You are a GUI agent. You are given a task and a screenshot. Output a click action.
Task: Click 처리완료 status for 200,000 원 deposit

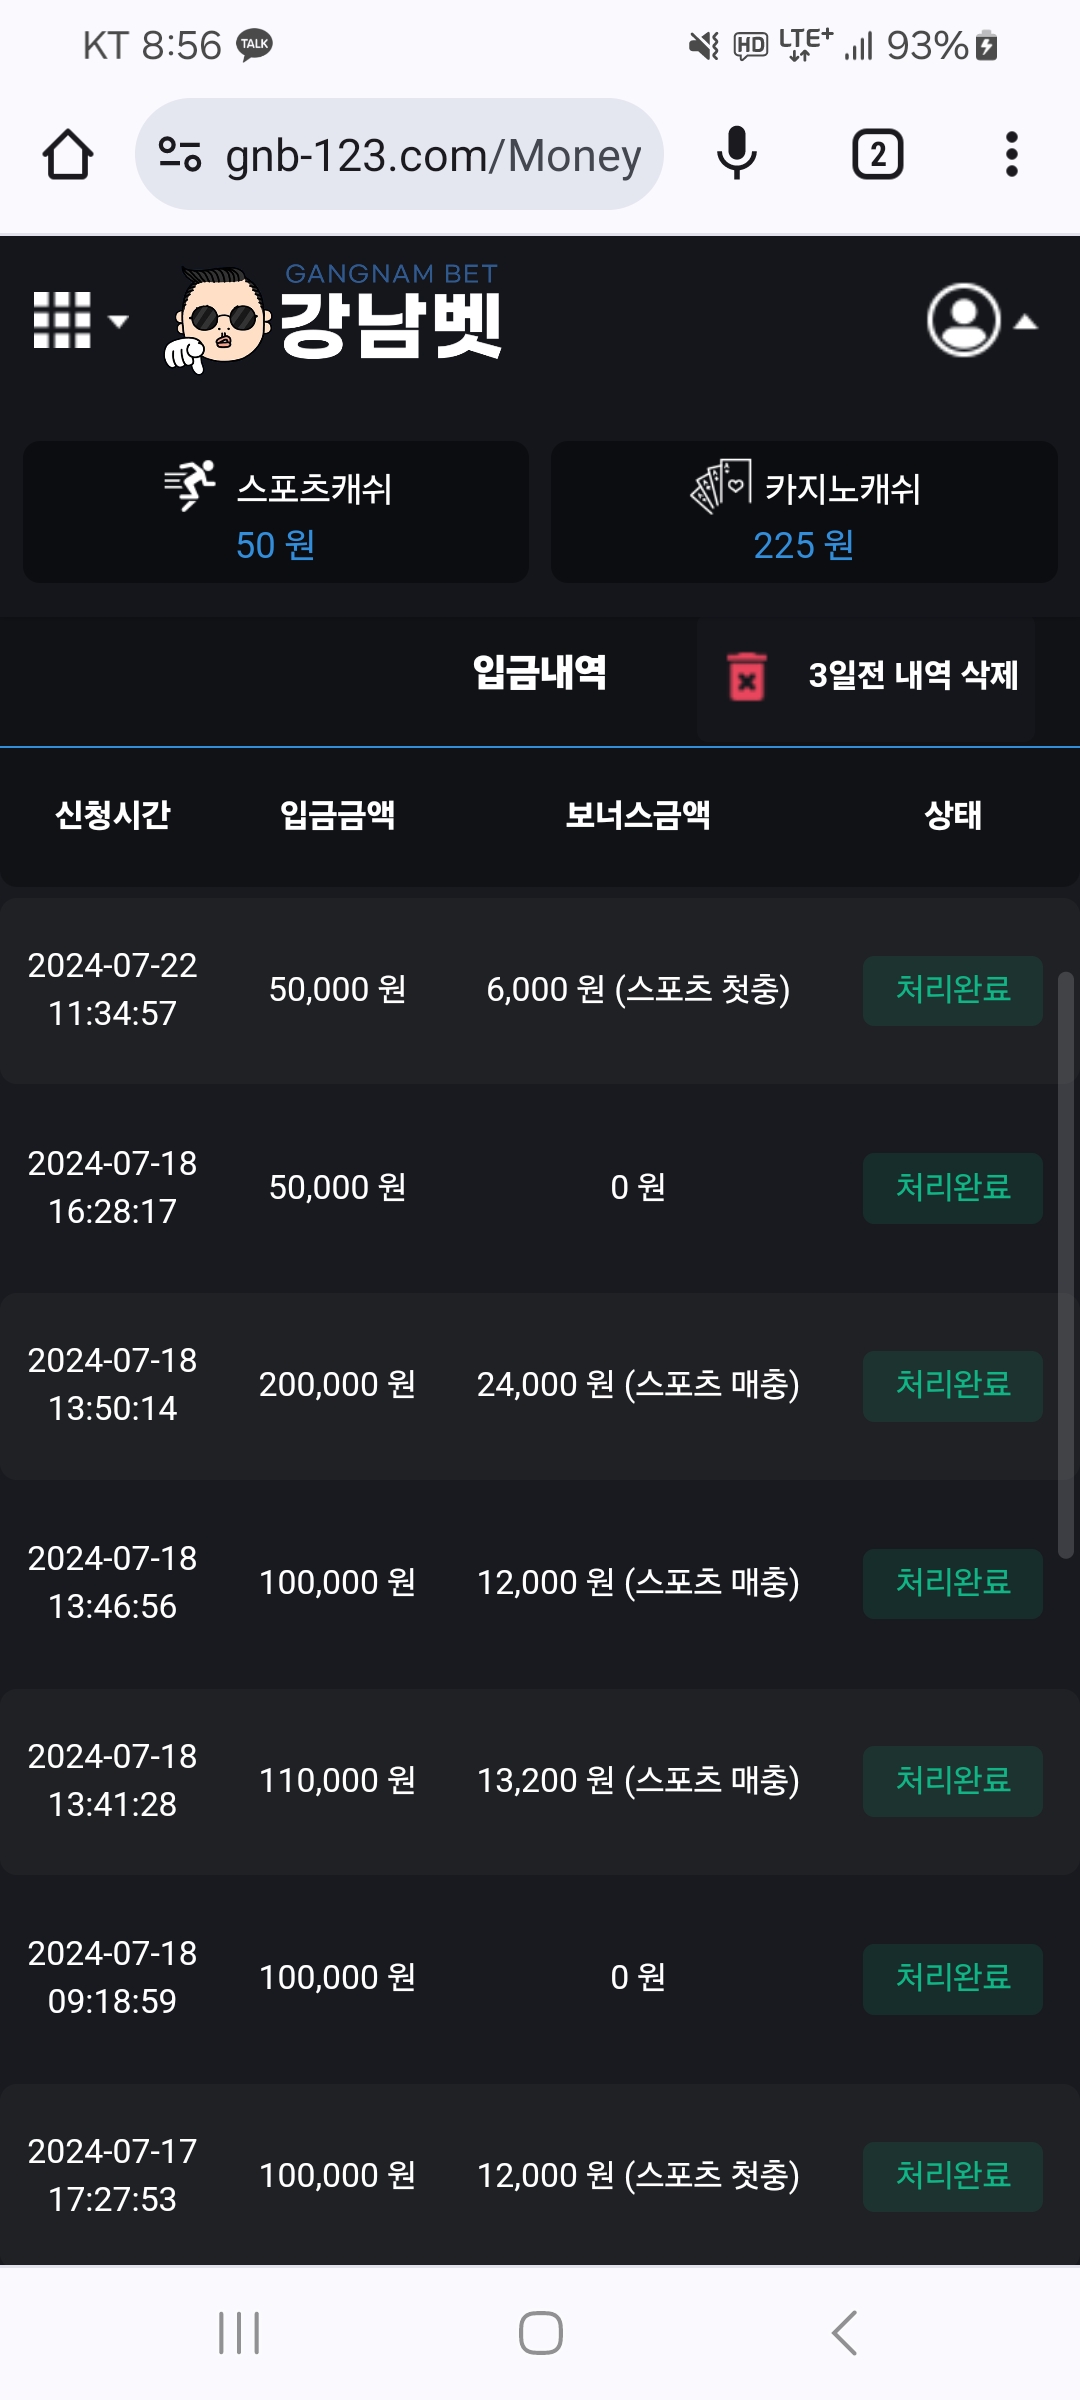(x=952, y=1386)
